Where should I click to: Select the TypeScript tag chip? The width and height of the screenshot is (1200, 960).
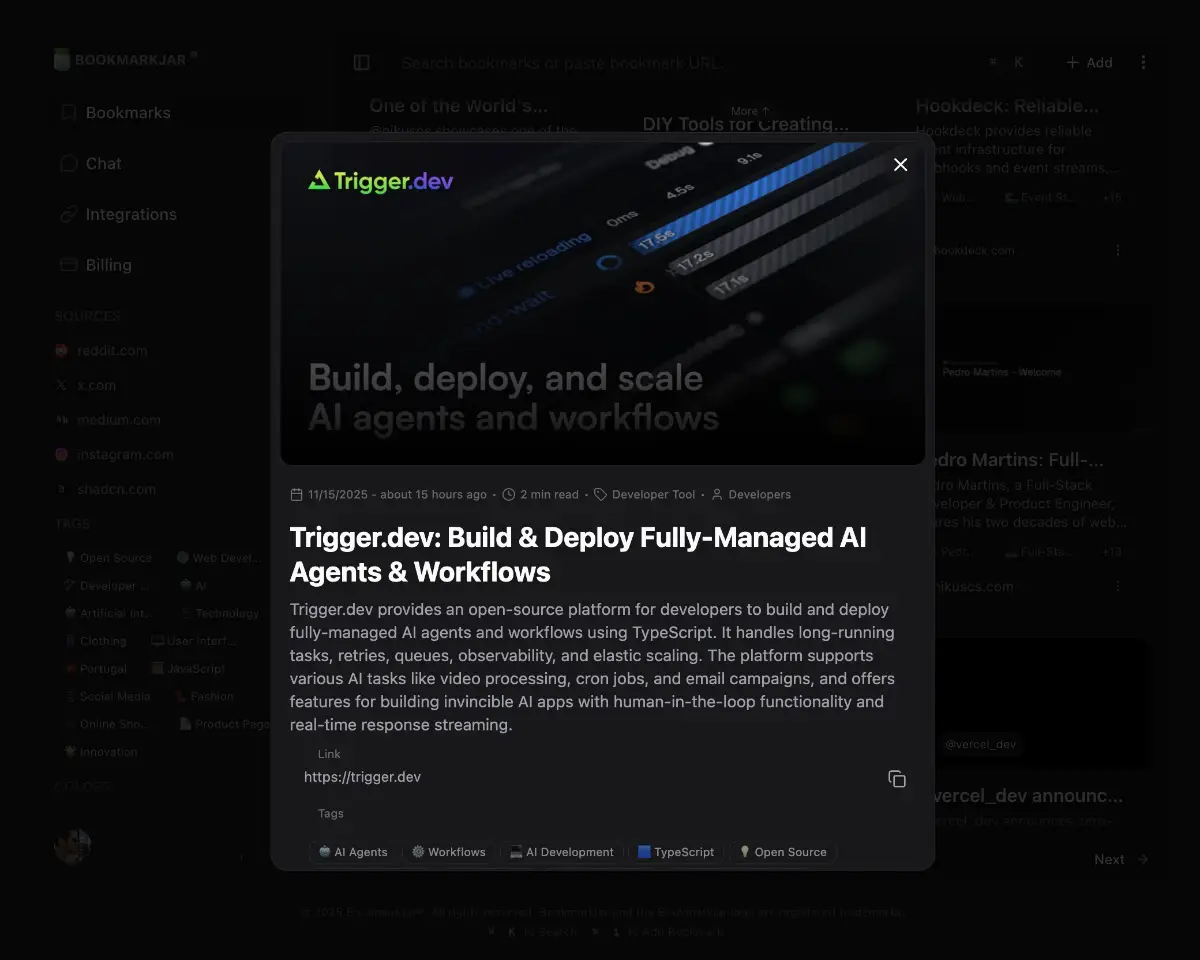click(x=676, y=853)
